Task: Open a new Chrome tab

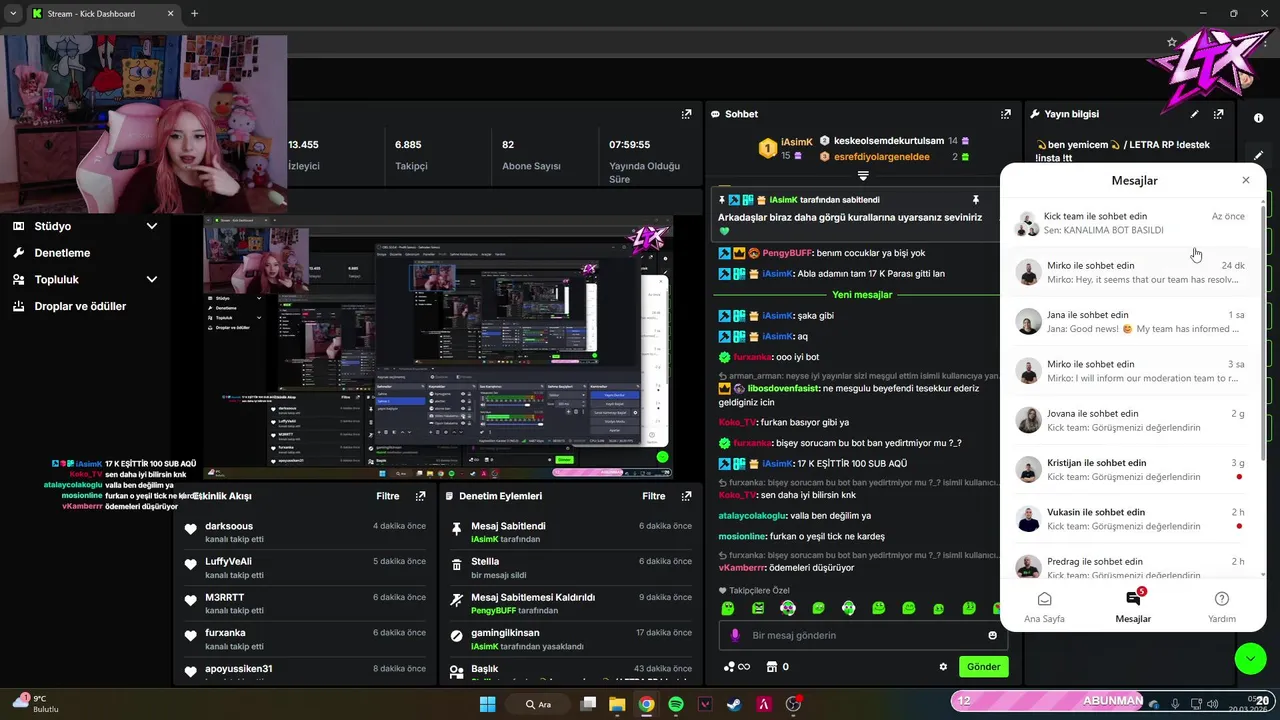Action: [194, 13]
